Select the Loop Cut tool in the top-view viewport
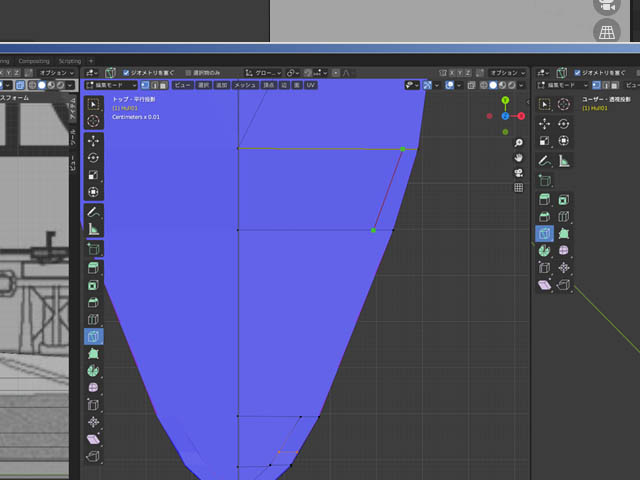 (93, 320)
